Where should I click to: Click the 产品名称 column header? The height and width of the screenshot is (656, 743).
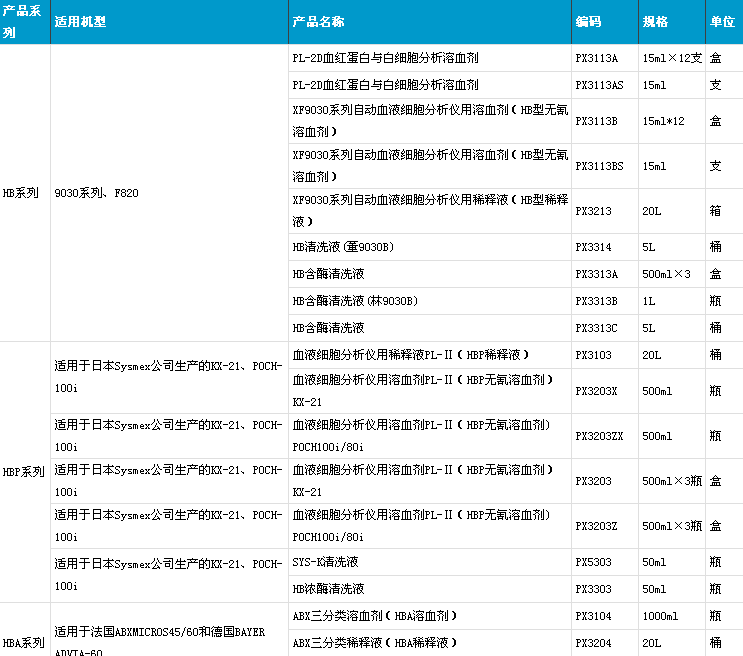[318, 22]
